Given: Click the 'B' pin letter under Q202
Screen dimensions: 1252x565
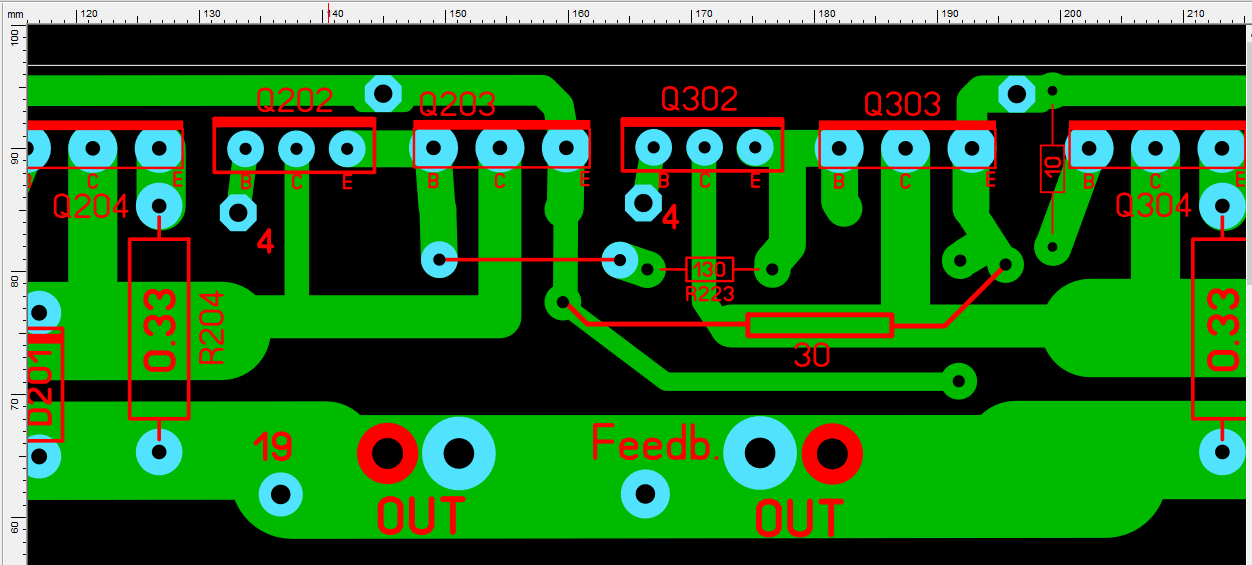Looking at the screenshot, I should [246, 183].
